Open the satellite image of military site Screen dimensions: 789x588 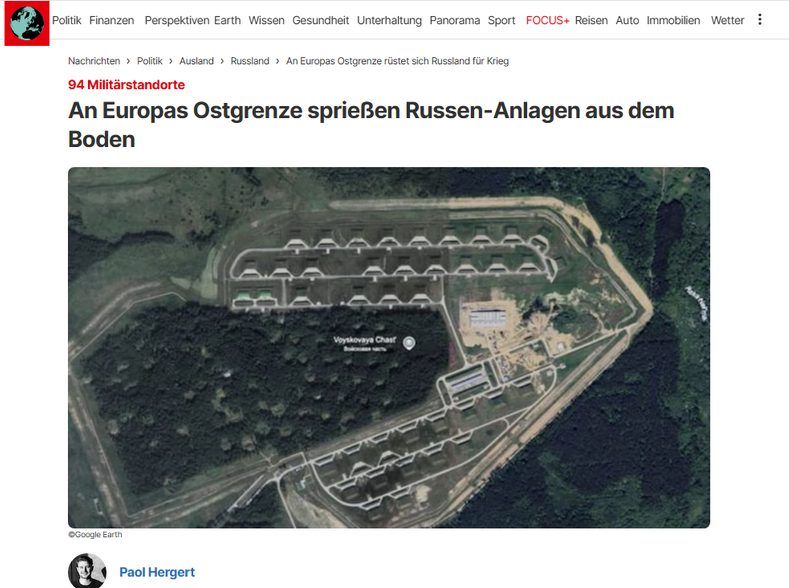389,348
